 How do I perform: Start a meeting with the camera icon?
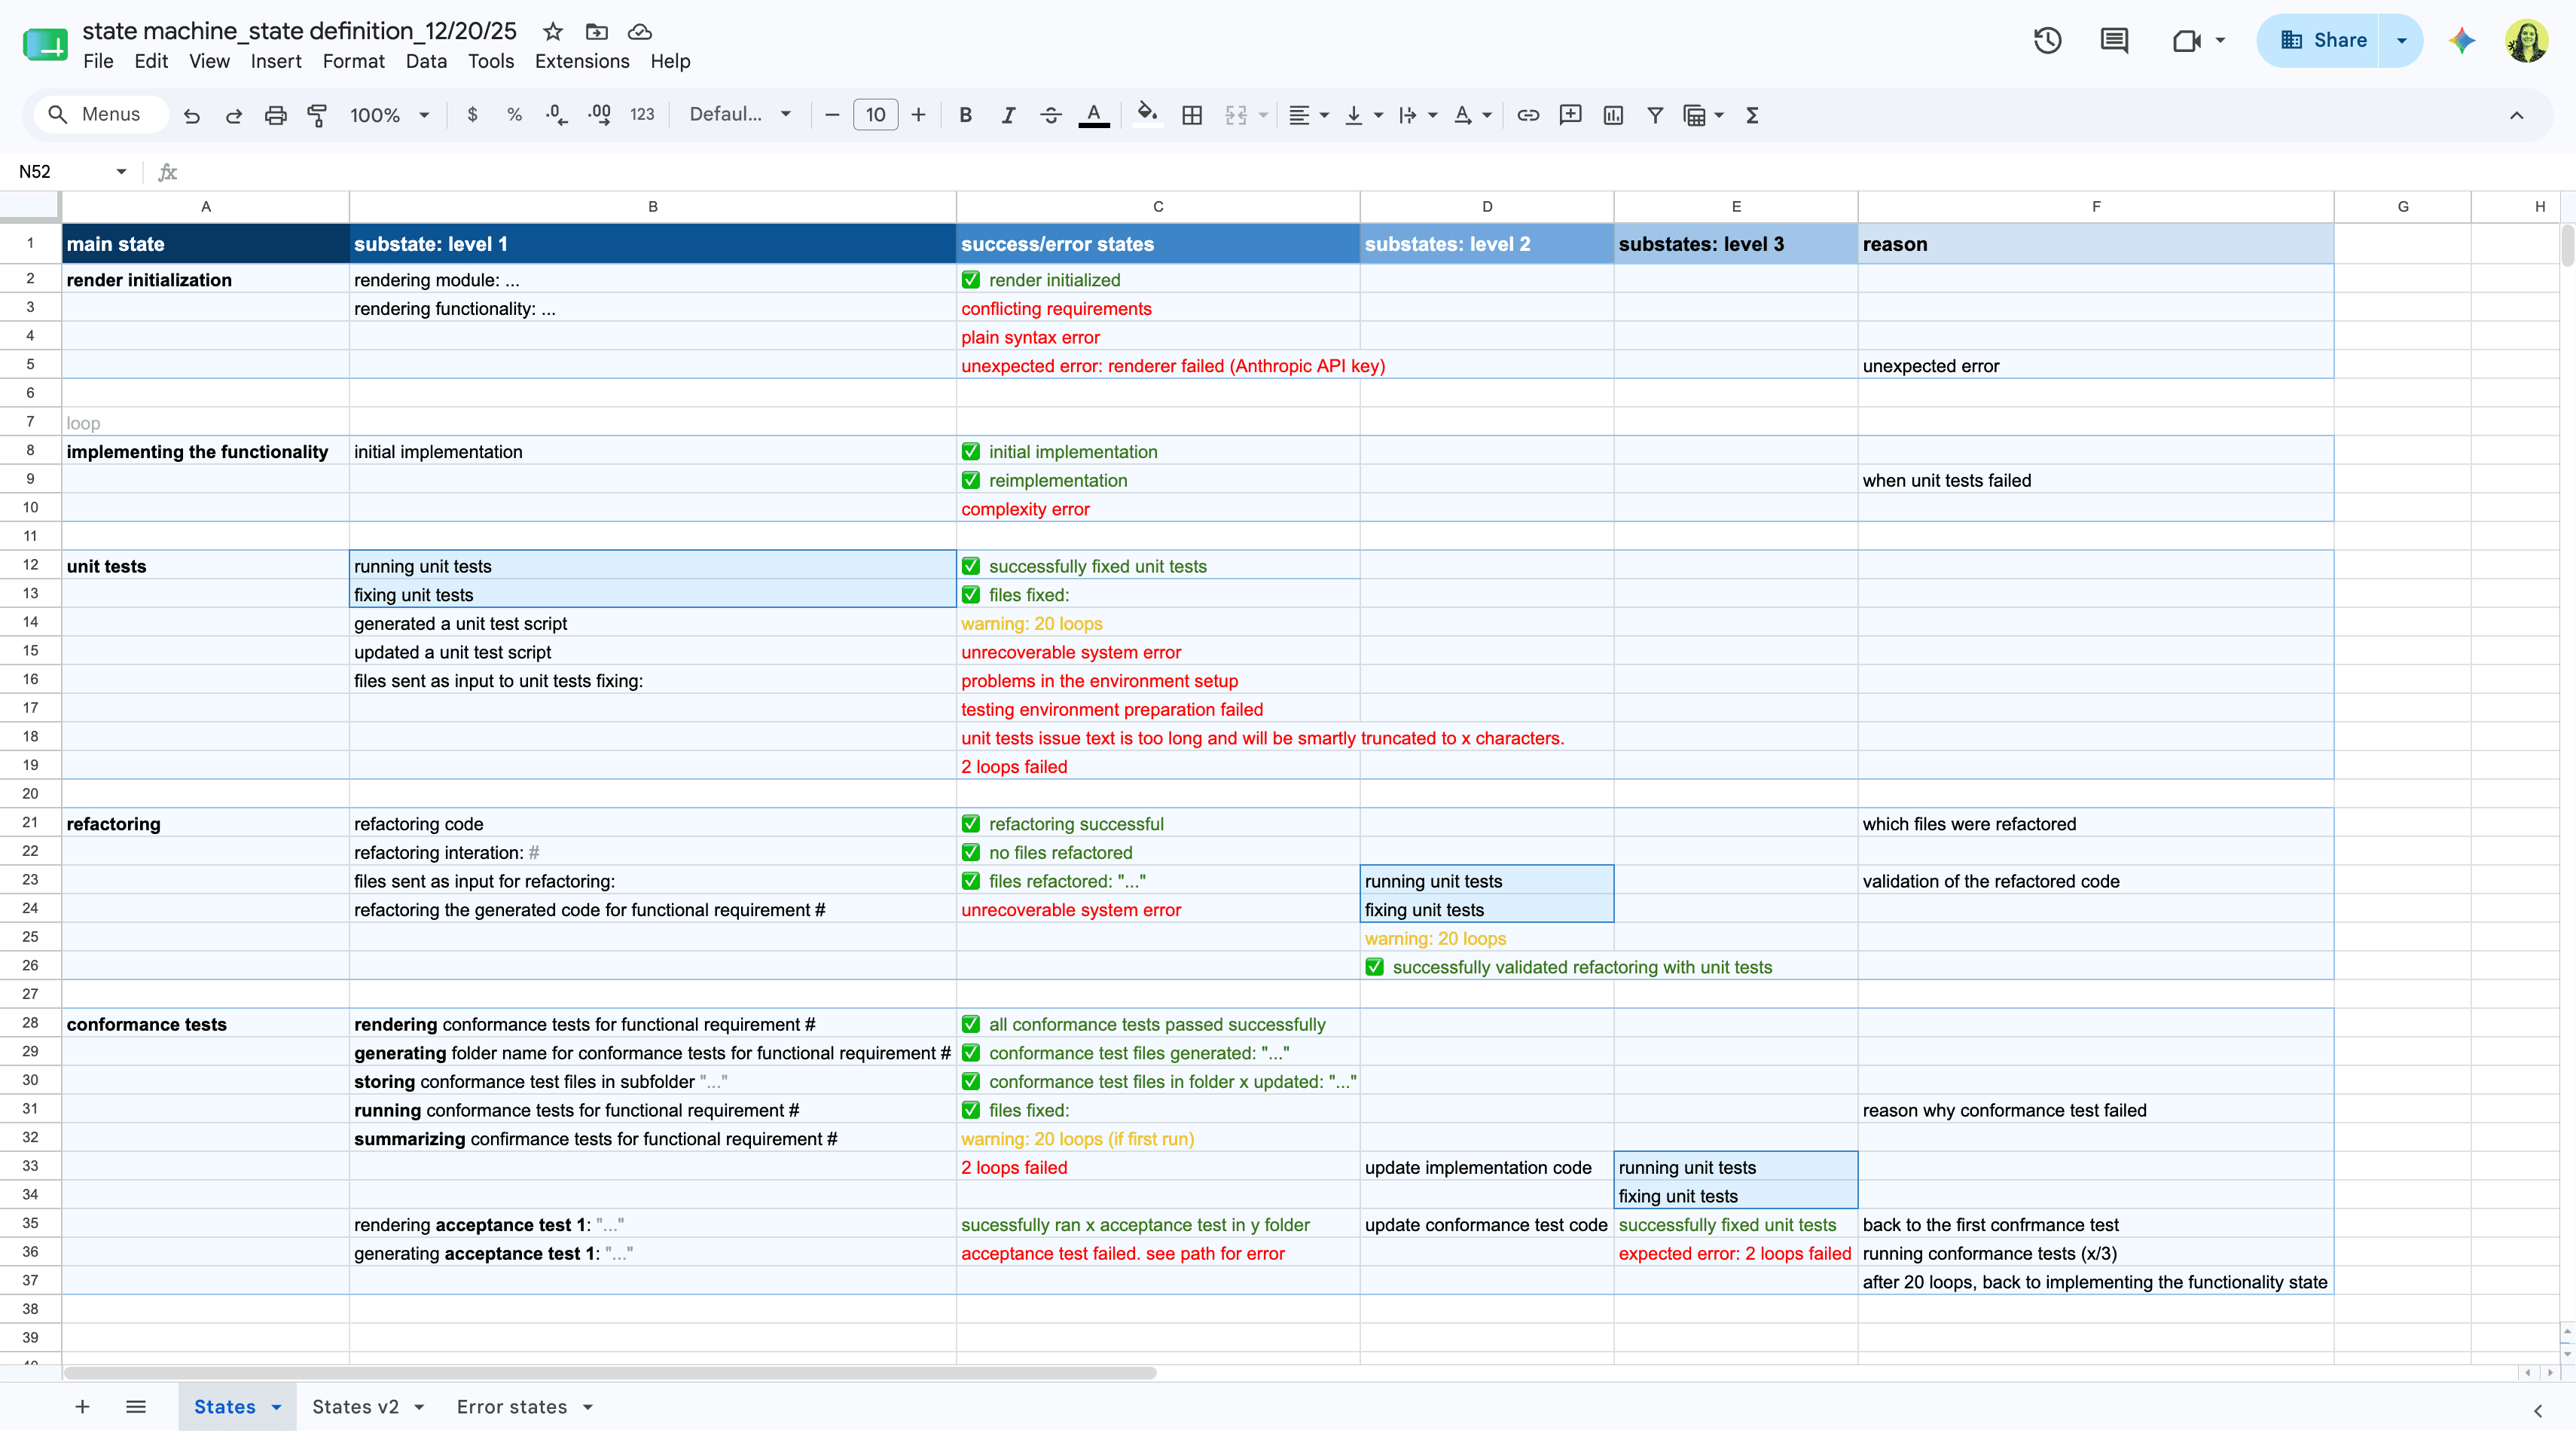(x=2187, y=40)
